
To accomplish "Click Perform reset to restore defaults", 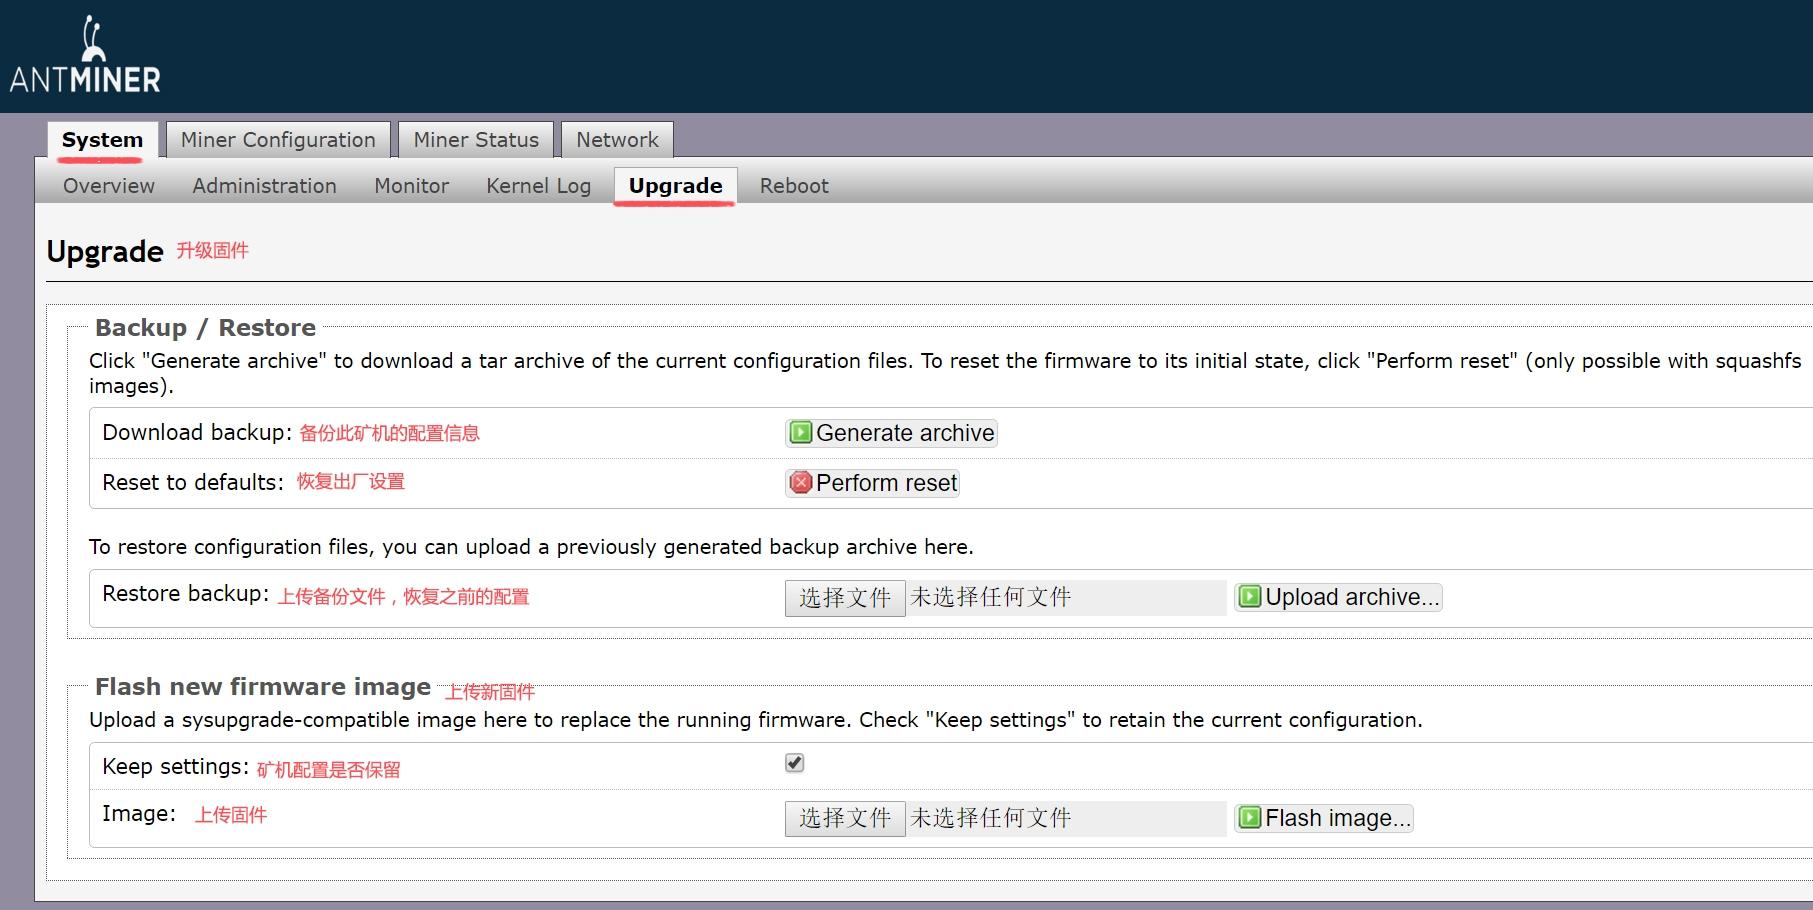I will point(871,482).
